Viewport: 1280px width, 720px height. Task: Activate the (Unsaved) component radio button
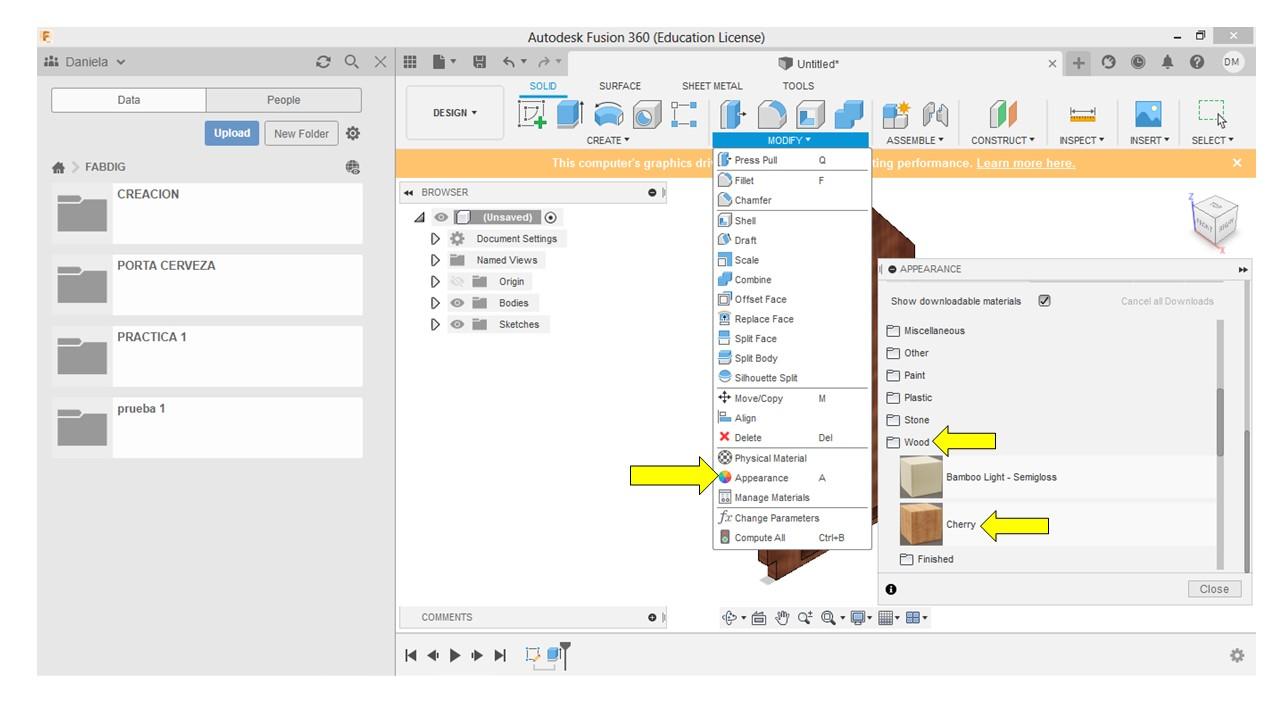(x=551, y=217)
